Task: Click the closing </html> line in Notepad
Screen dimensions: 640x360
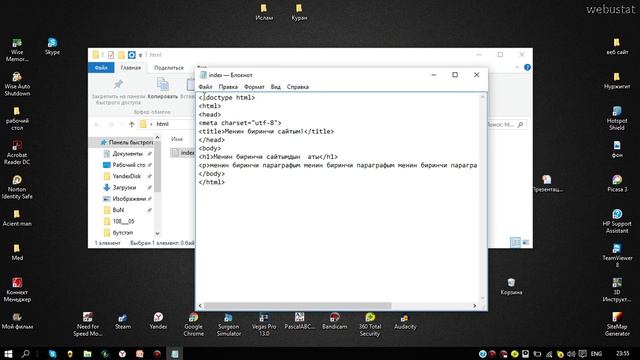Action: pos(211,182)
